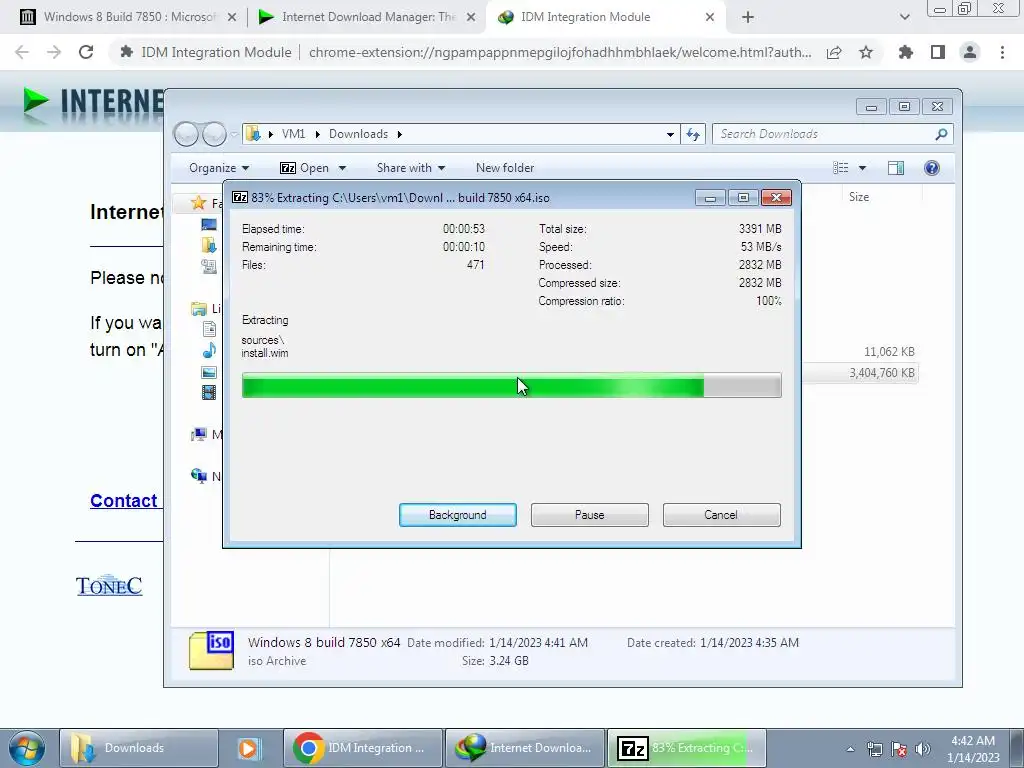Screen dimensions: 1024x768
Task: Expand Chrome tab search chevron
Action: pos(904,18)
